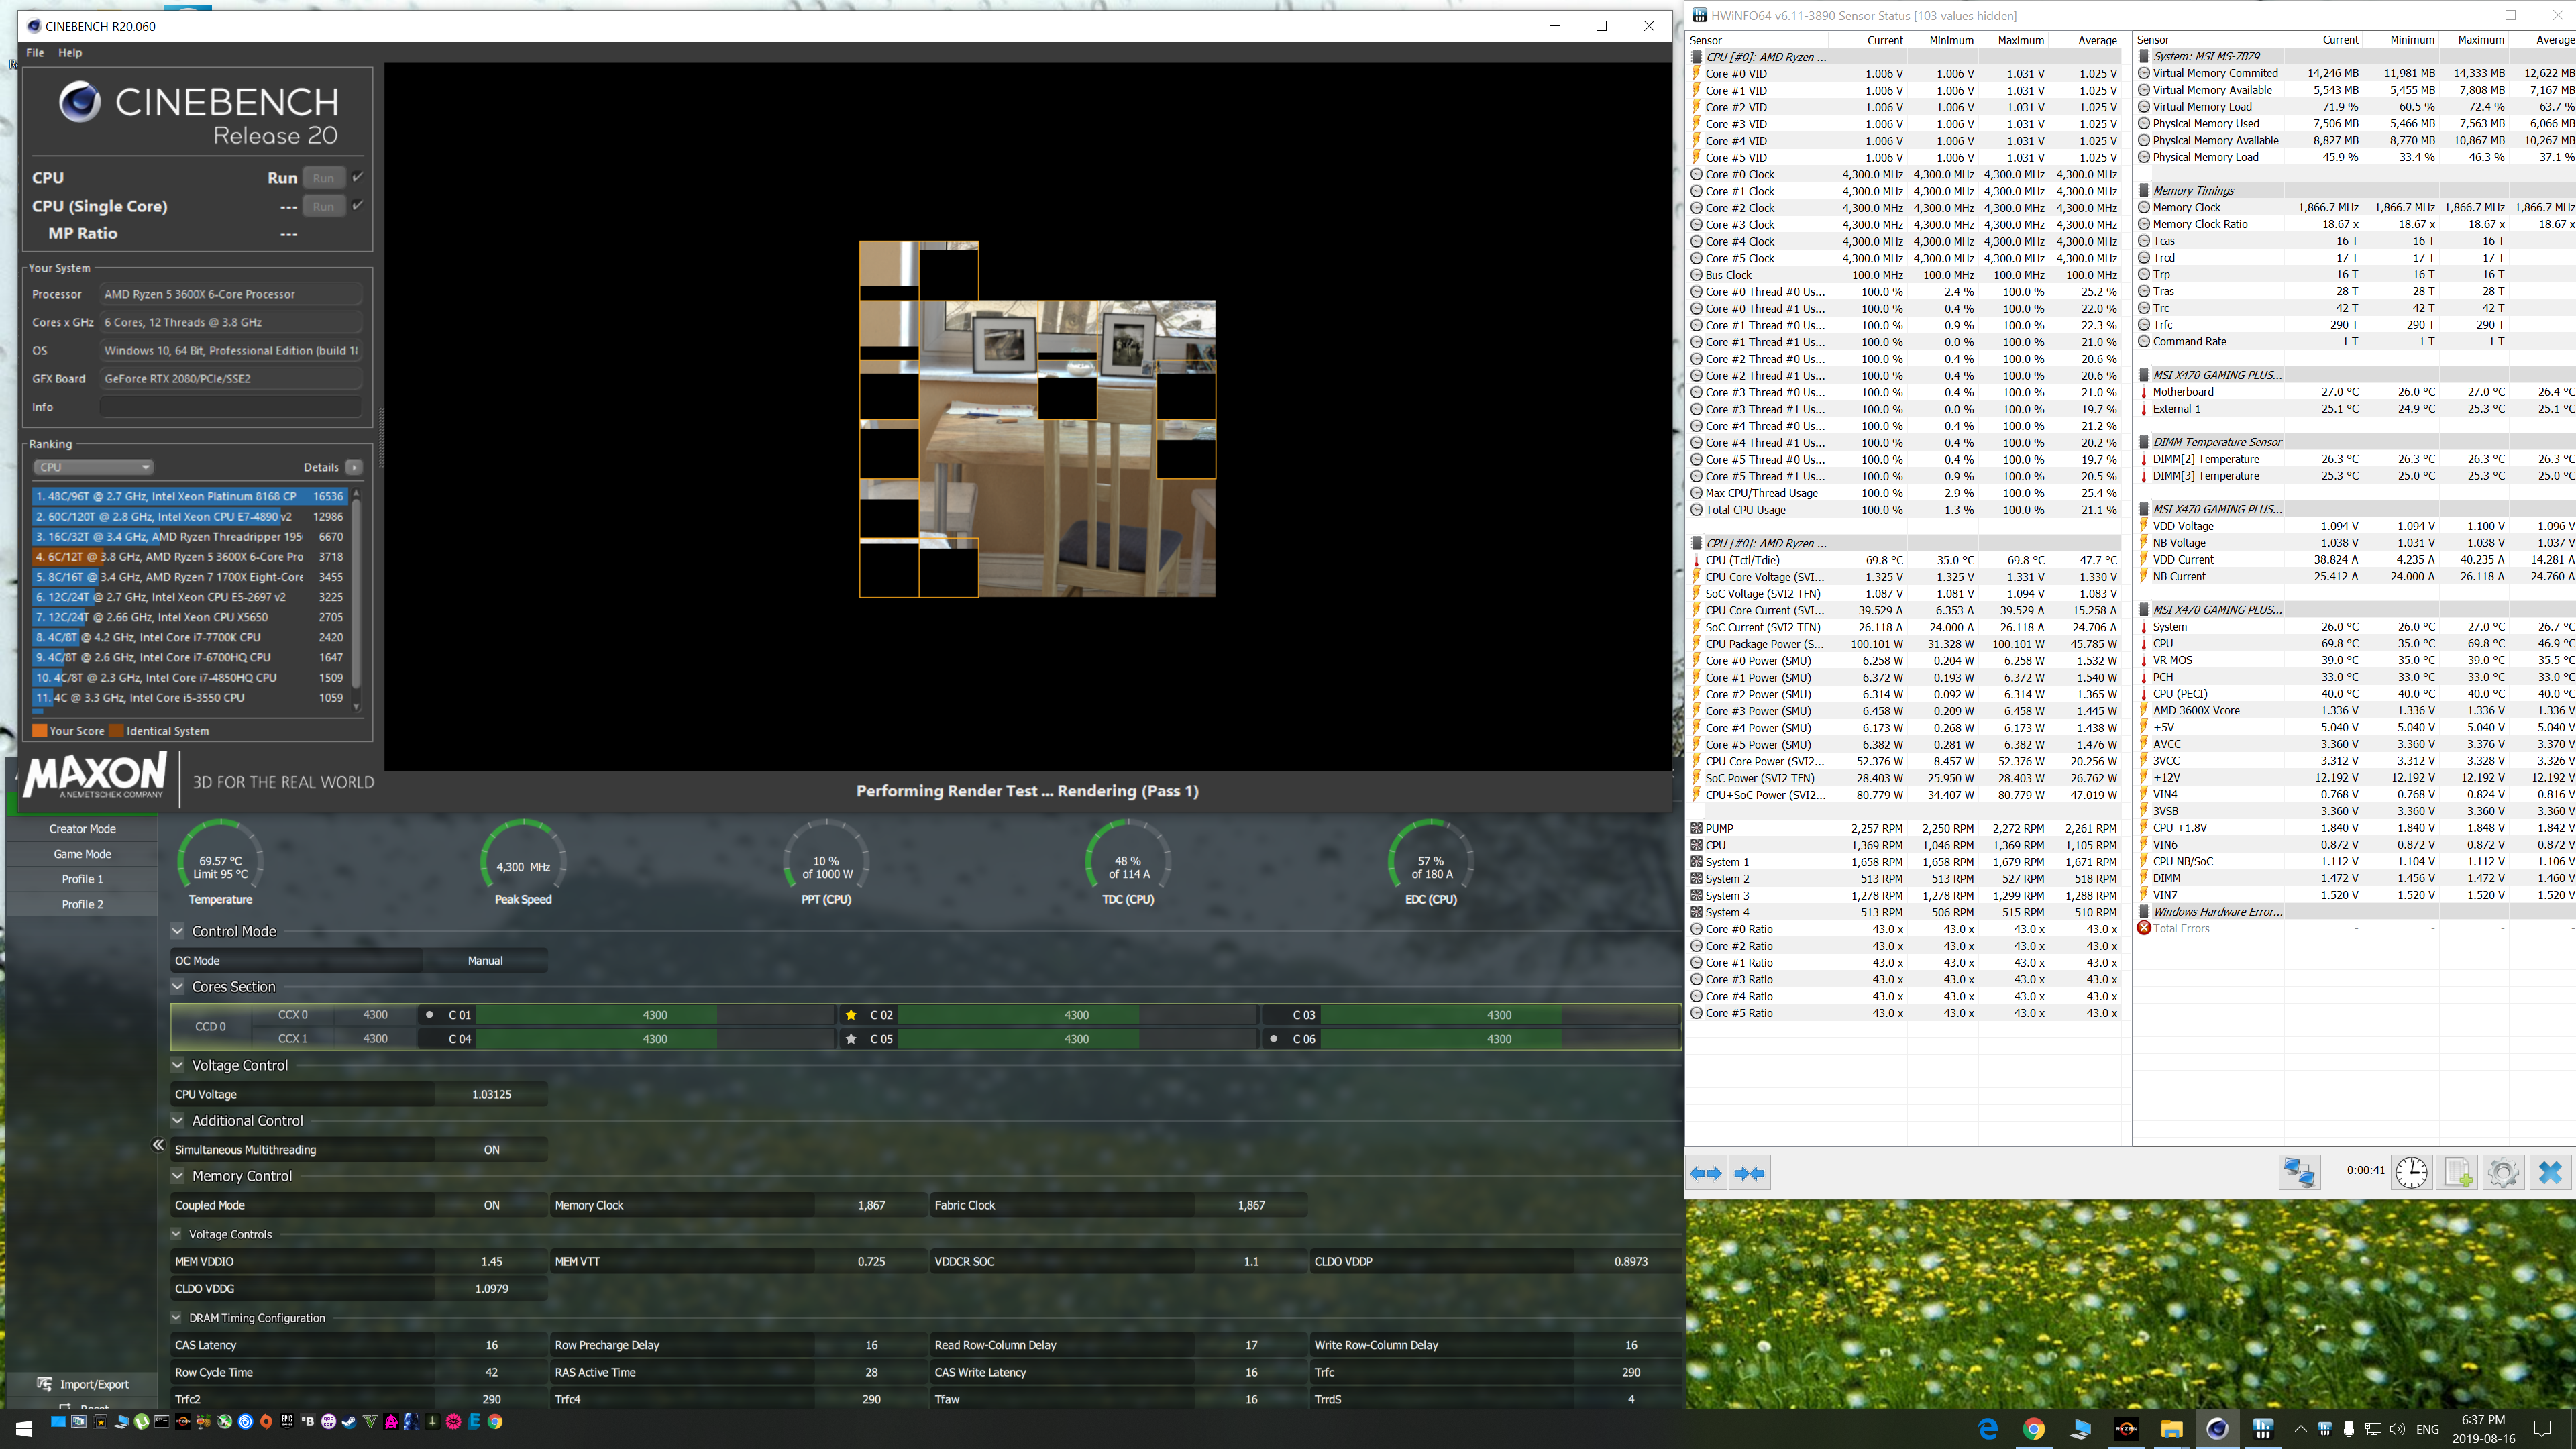Open Cinebench Help menu

pyautogui.click(x=70, y=52)
